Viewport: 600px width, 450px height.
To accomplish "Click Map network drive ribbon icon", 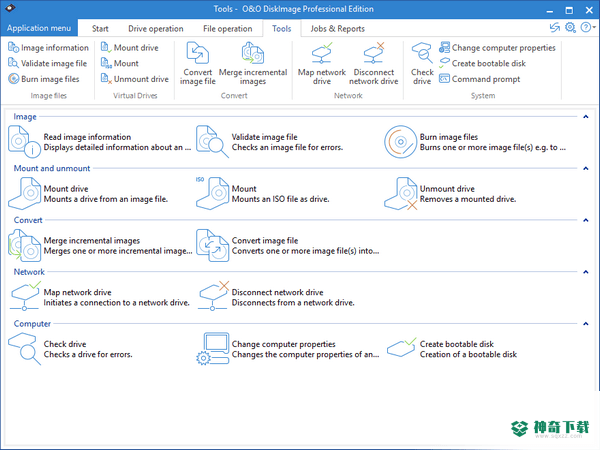I will pyautogui.click(x=322, y=53).
